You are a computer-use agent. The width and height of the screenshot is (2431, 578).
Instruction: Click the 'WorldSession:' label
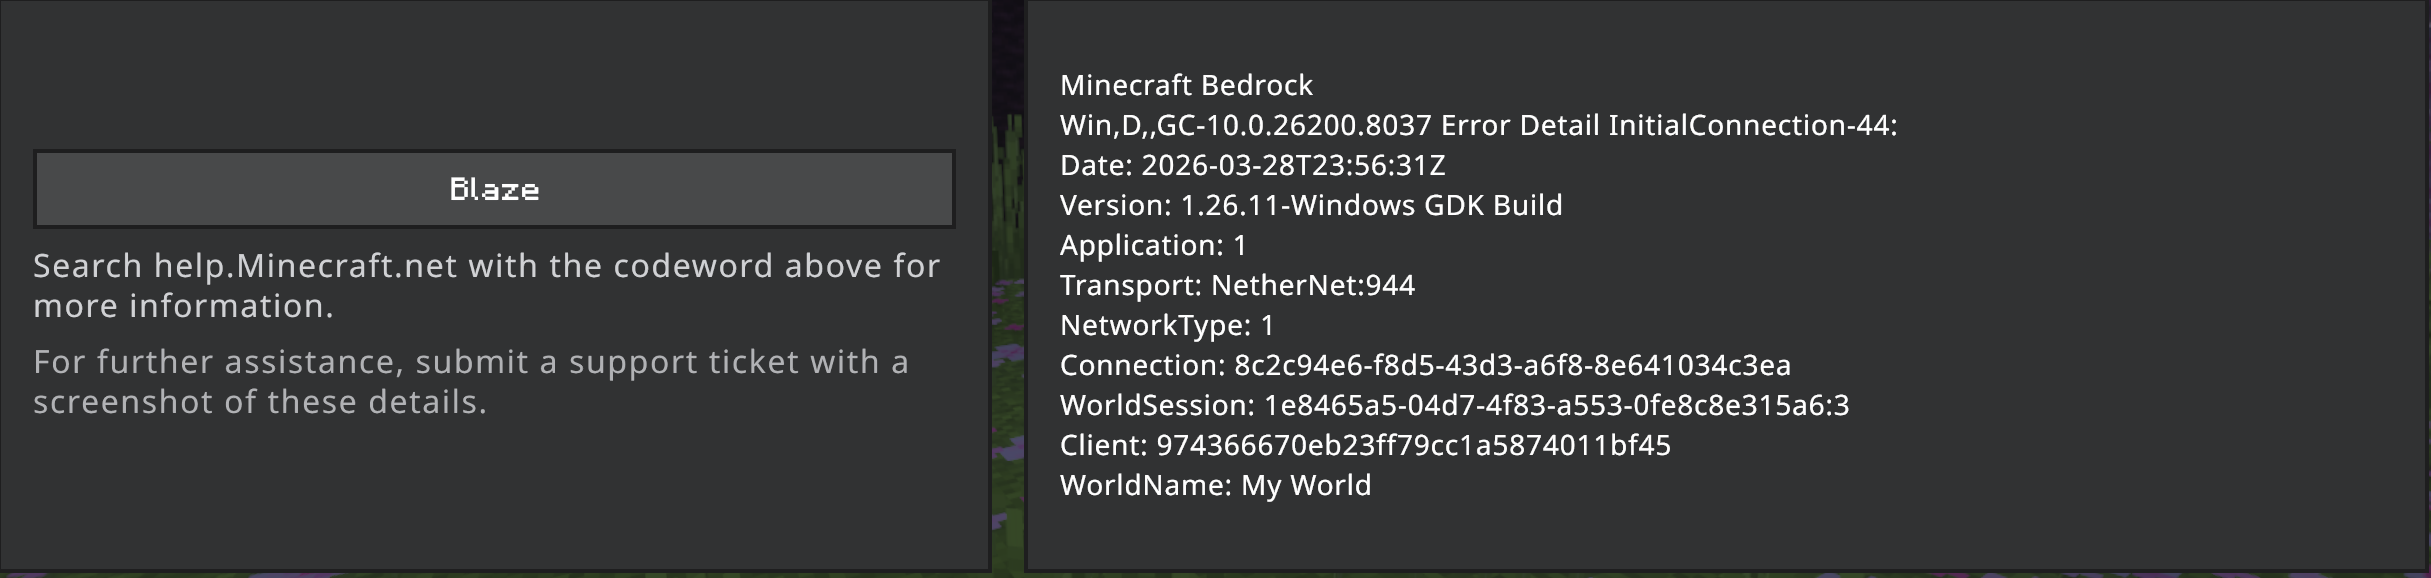click(x=1157, y=405)
